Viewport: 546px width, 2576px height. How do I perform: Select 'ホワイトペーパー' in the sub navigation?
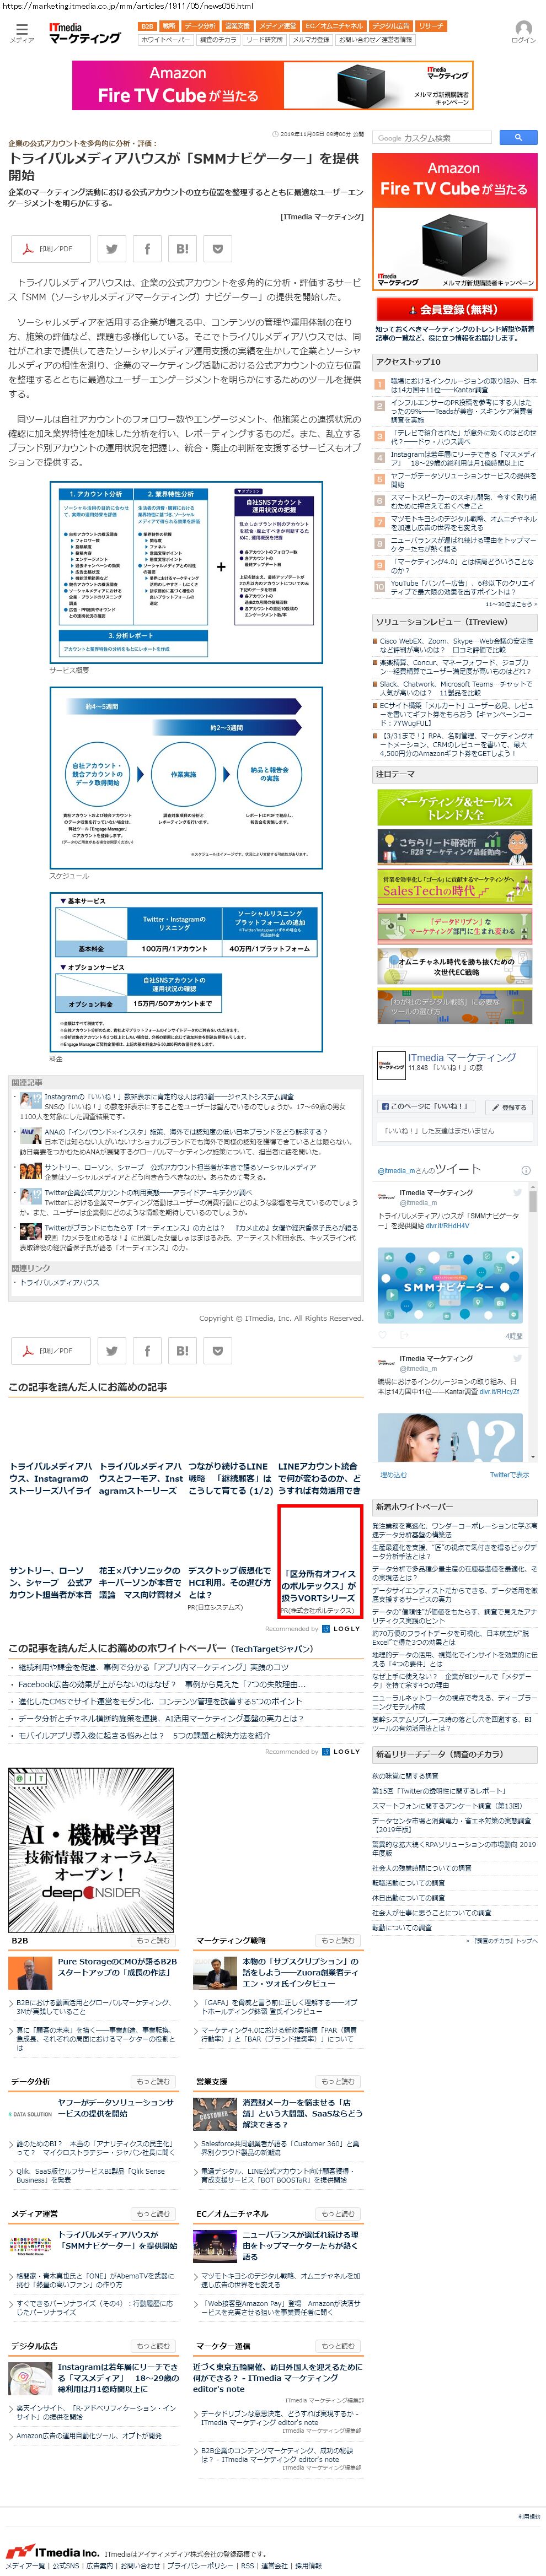pos(165,40)
